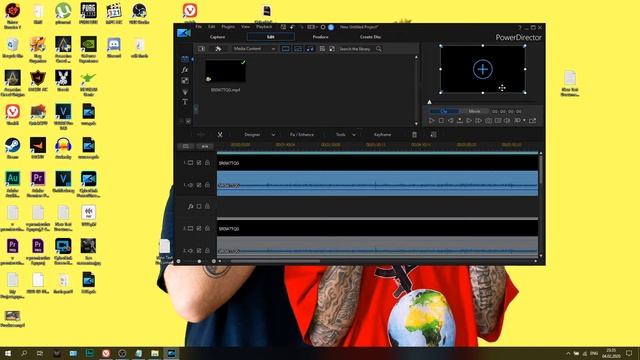Click the timeline view-entire-movie icon
The height and width of the screenshot is (360, 640).
click(204, 146)
